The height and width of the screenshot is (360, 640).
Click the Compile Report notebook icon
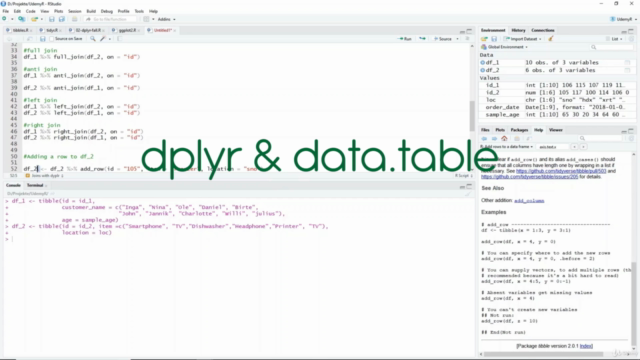119,39
